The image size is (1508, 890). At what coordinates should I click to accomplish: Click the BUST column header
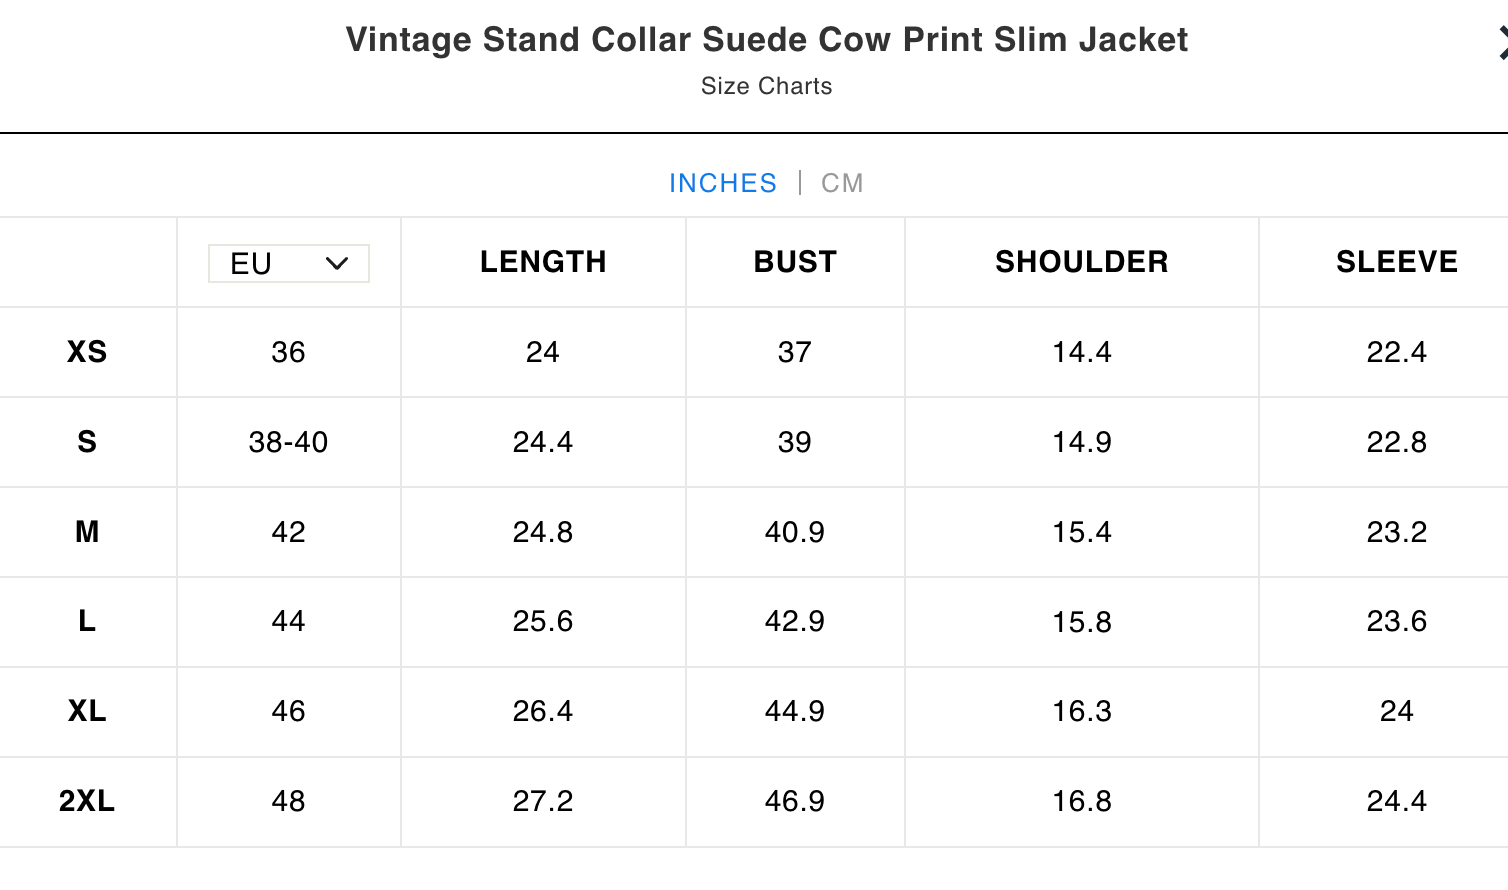tap(795, 262)
